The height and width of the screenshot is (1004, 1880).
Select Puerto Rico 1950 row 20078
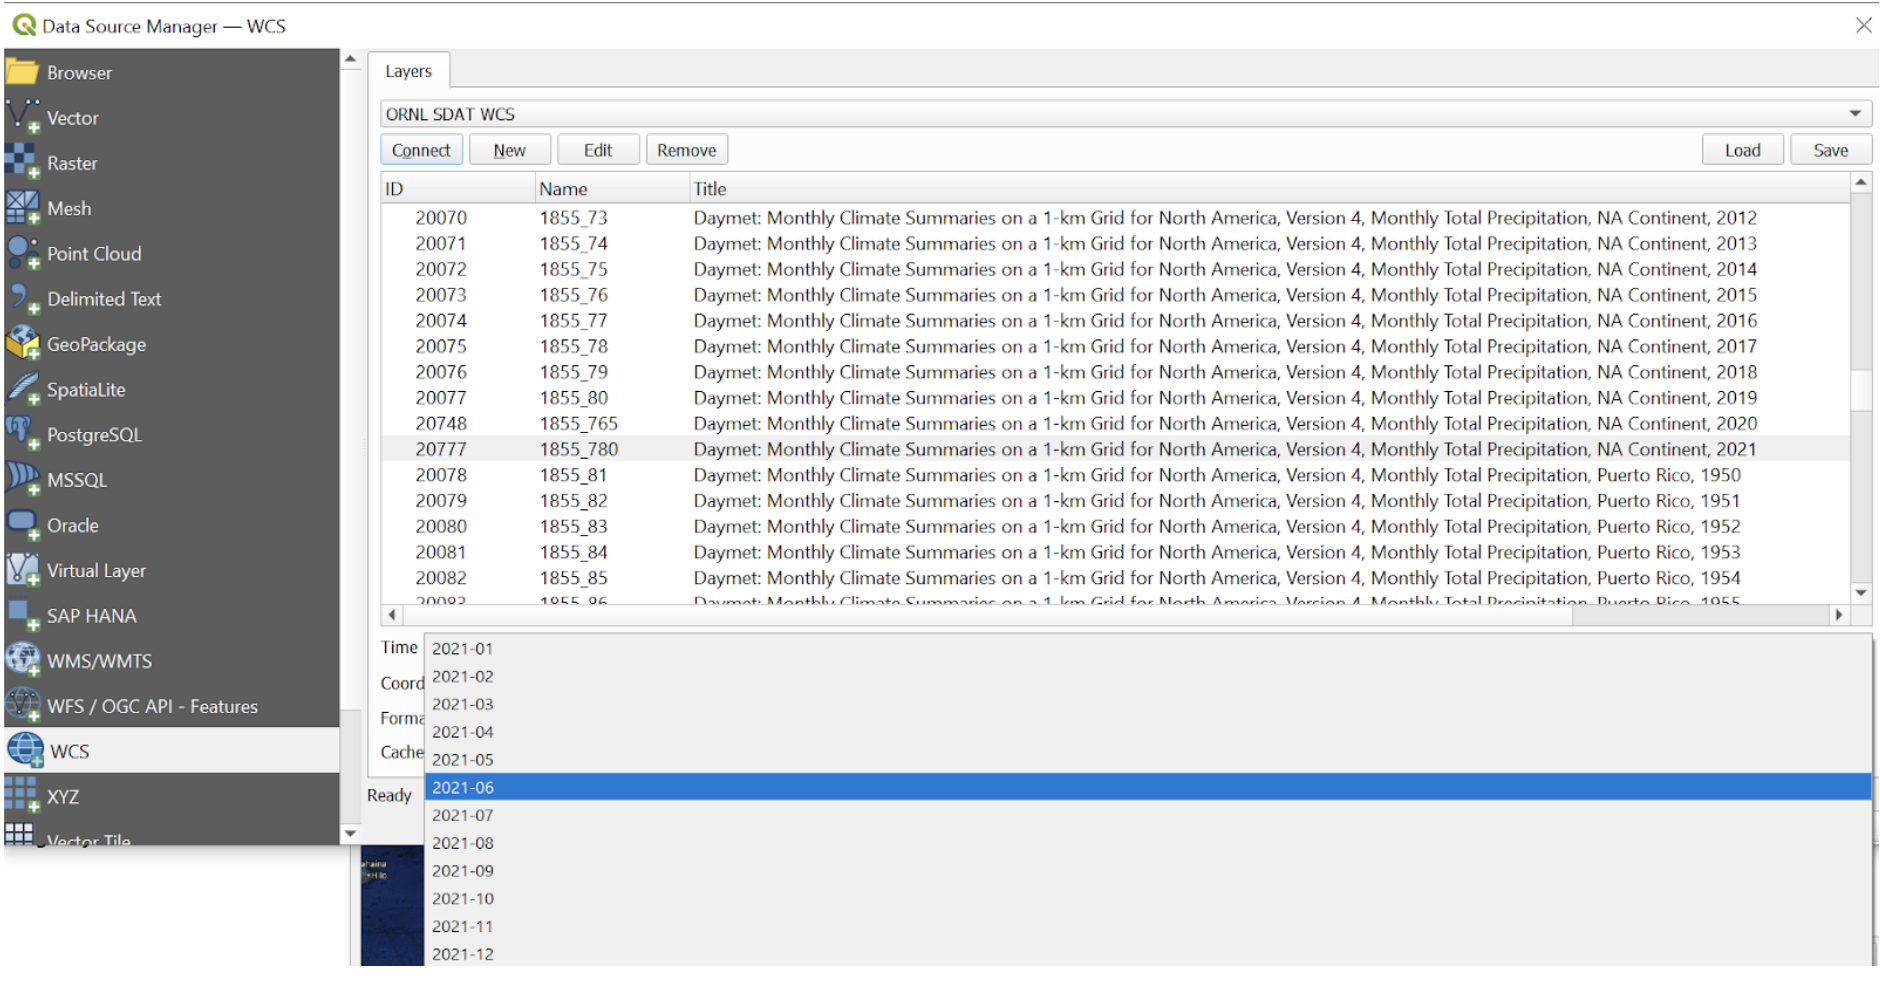(x=1115, y=475)
